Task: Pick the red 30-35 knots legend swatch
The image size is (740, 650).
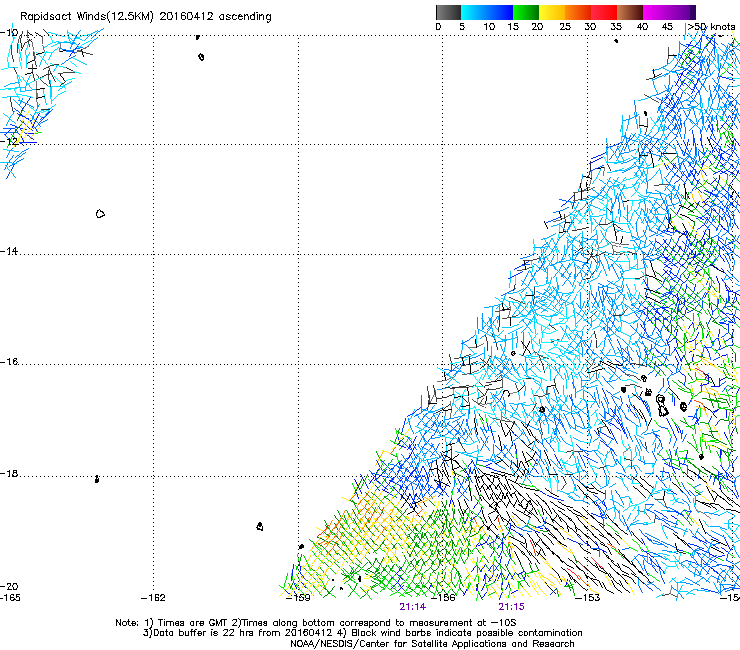Action: (x=604, y=12)
